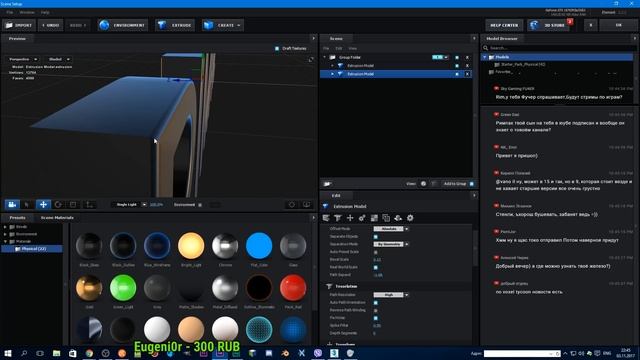
Task: Select the bright green light material ball
Action: 123,288
